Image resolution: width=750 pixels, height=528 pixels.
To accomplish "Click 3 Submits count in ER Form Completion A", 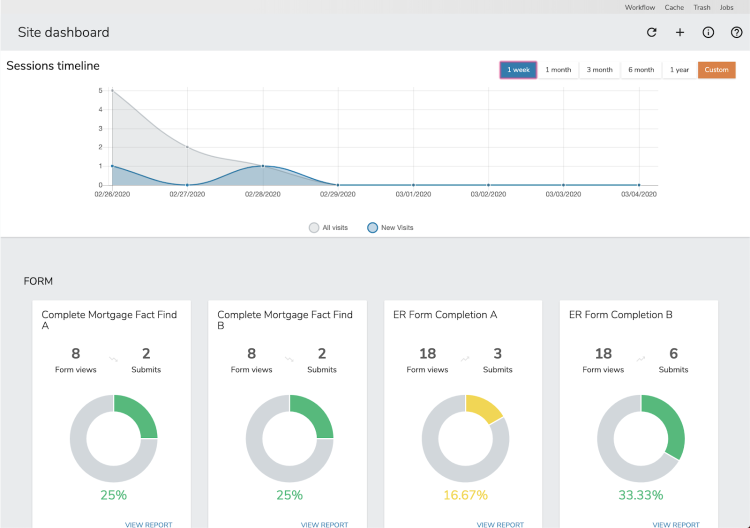I will click(x=497, y=354).
